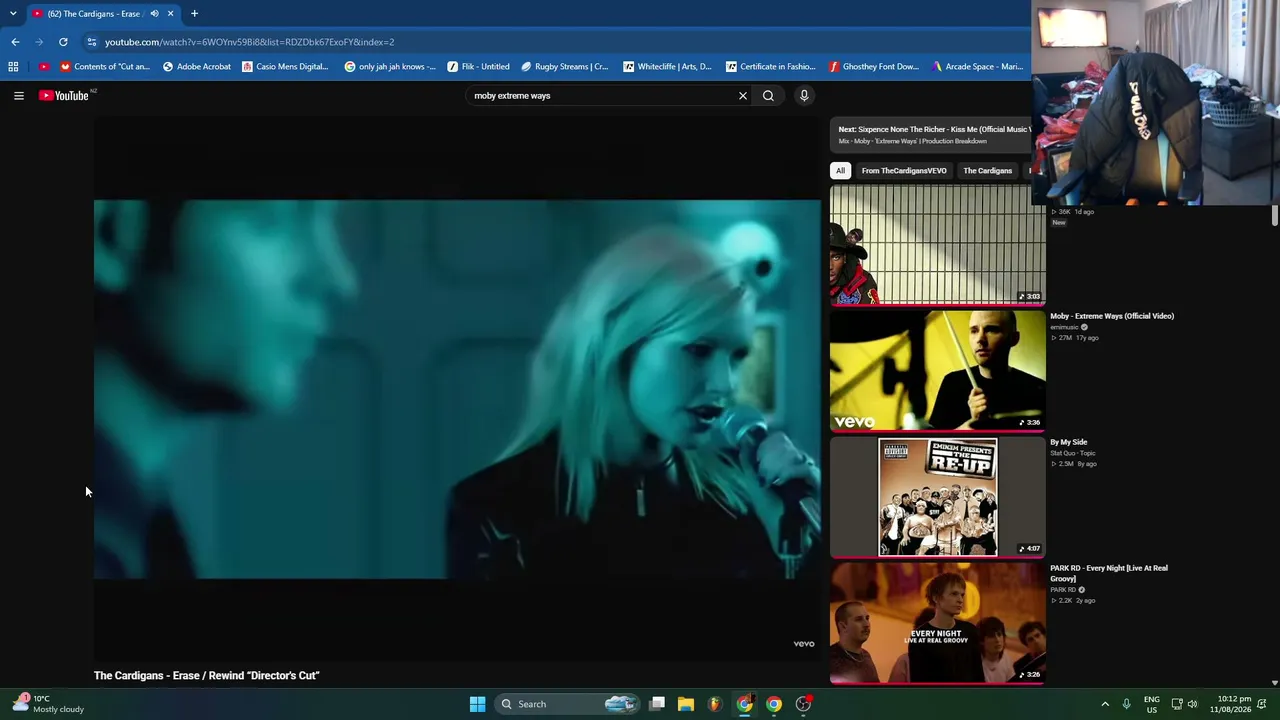Open the YouTube guide hamburger menu
1280x720 pixels.
(x=19, y=96)
